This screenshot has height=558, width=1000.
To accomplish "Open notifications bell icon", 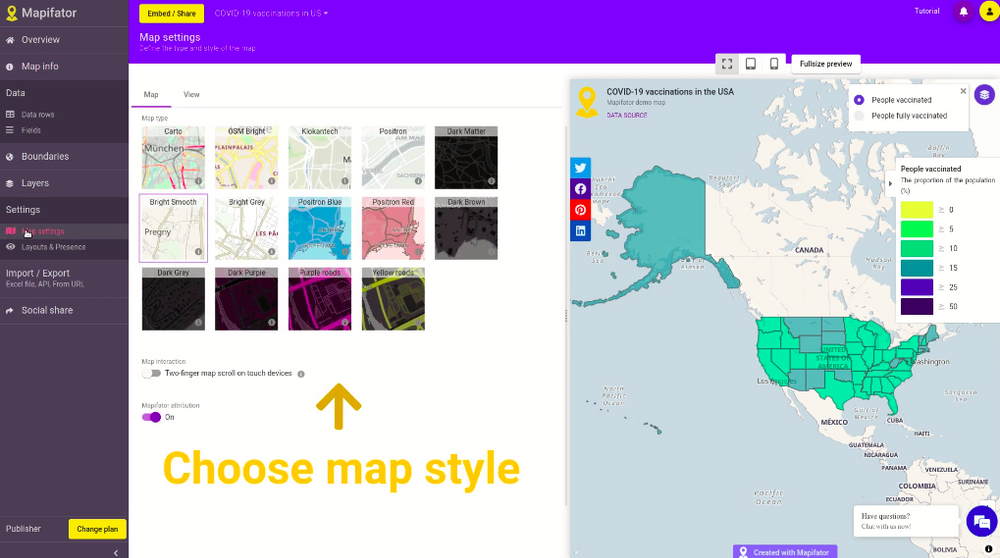I will [x=964, y=11].
